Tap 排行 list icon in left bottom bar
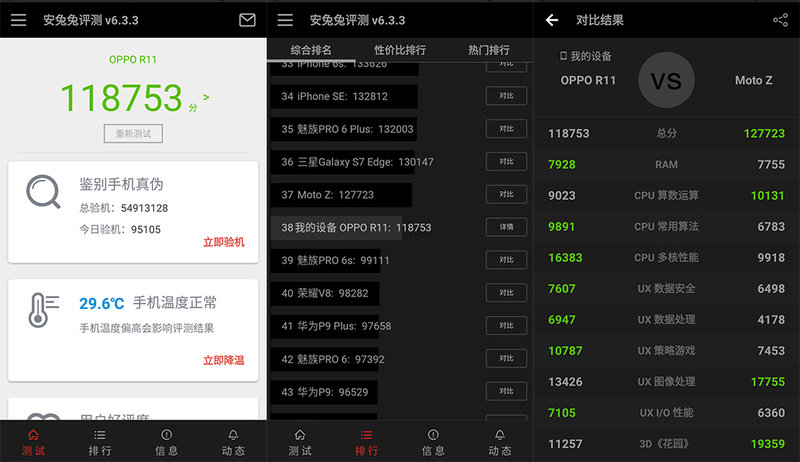This screenshot has width=800, height=462. [99, 435]
